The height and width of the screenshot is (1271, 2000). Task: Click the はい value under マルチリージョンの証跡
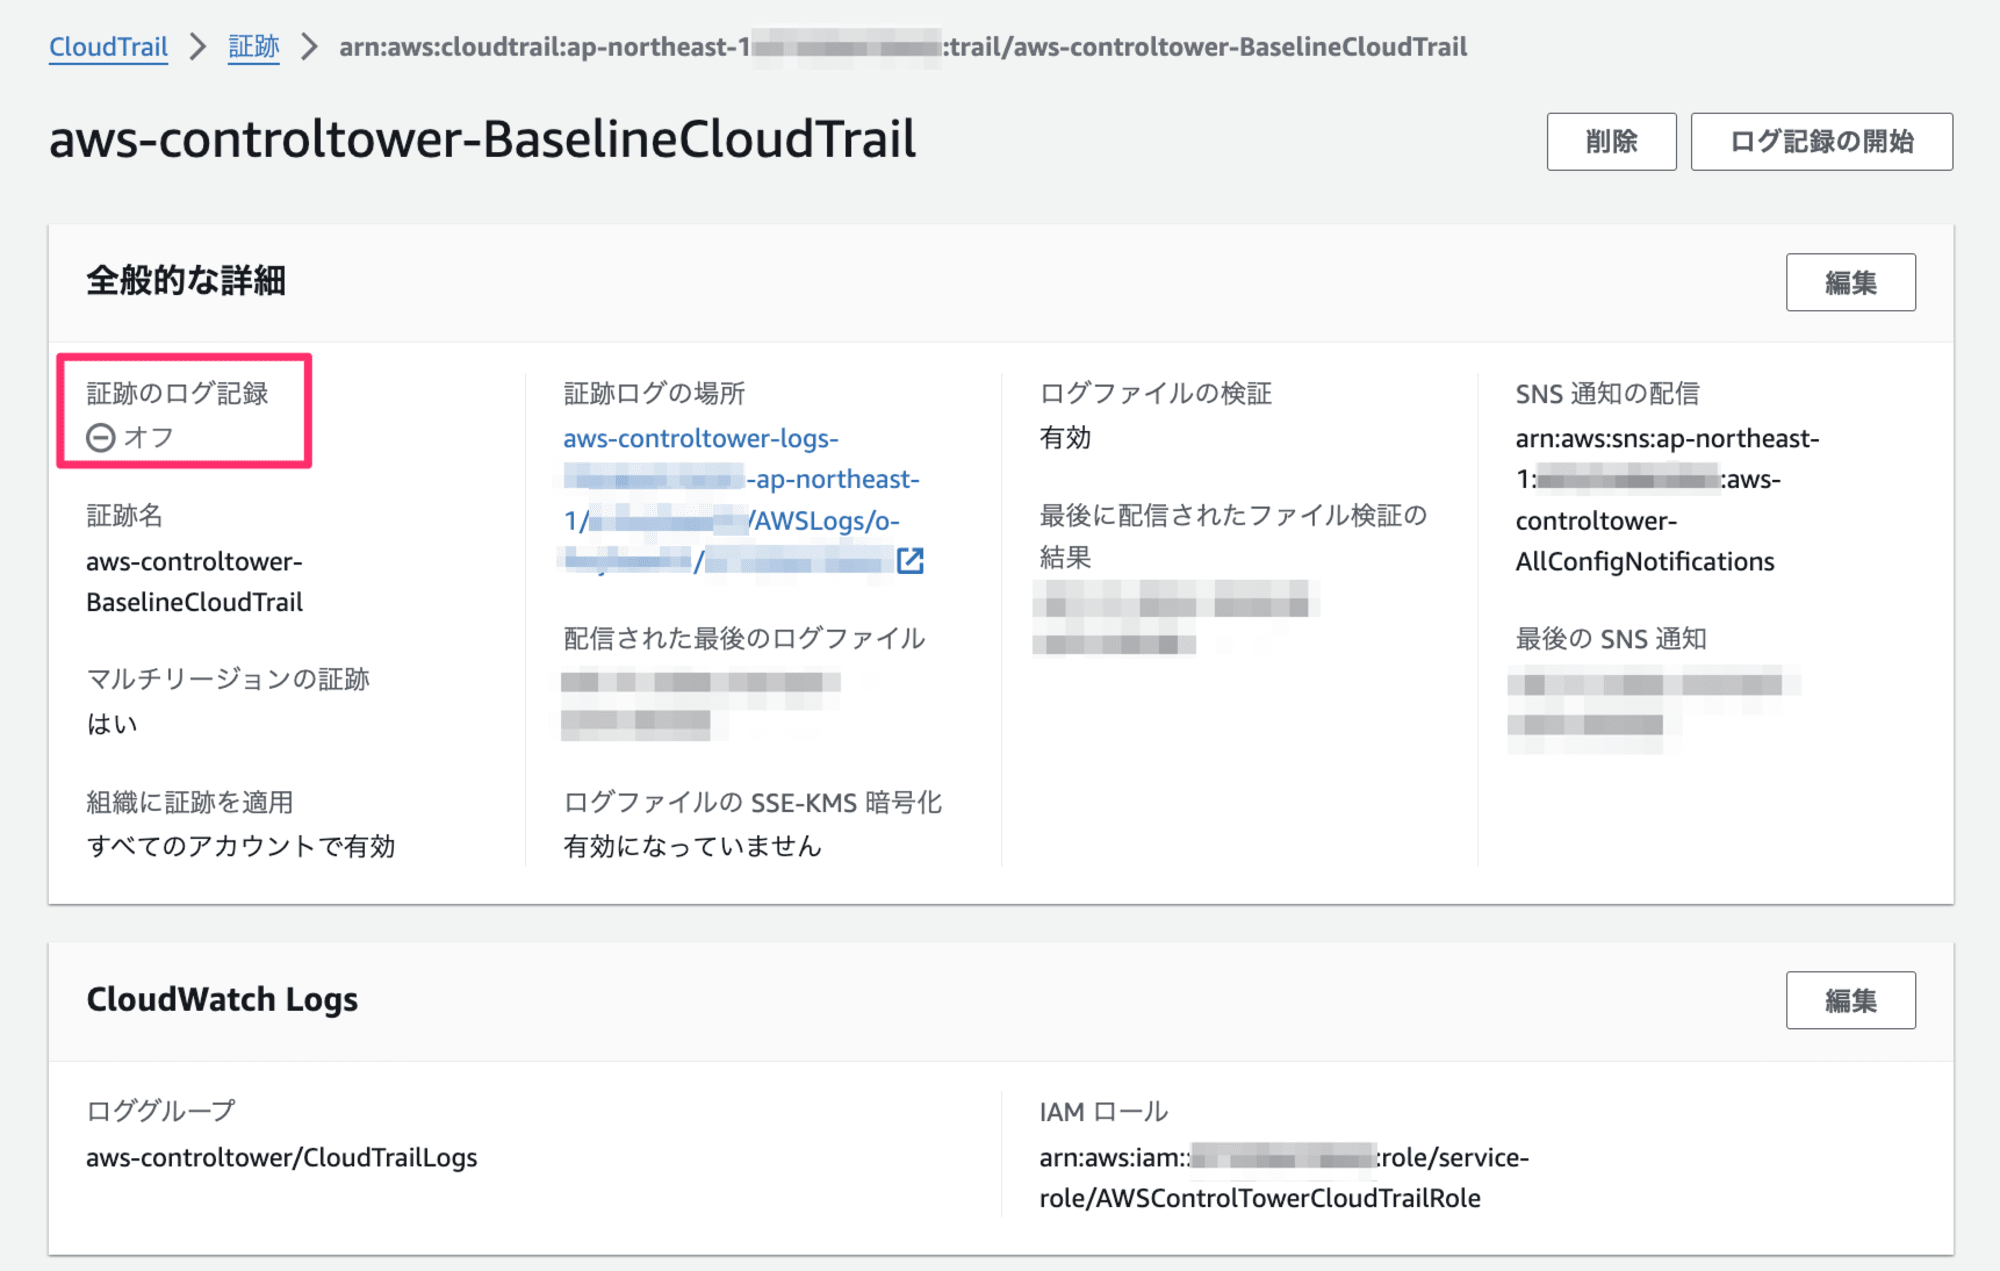[x=112, y=724]
